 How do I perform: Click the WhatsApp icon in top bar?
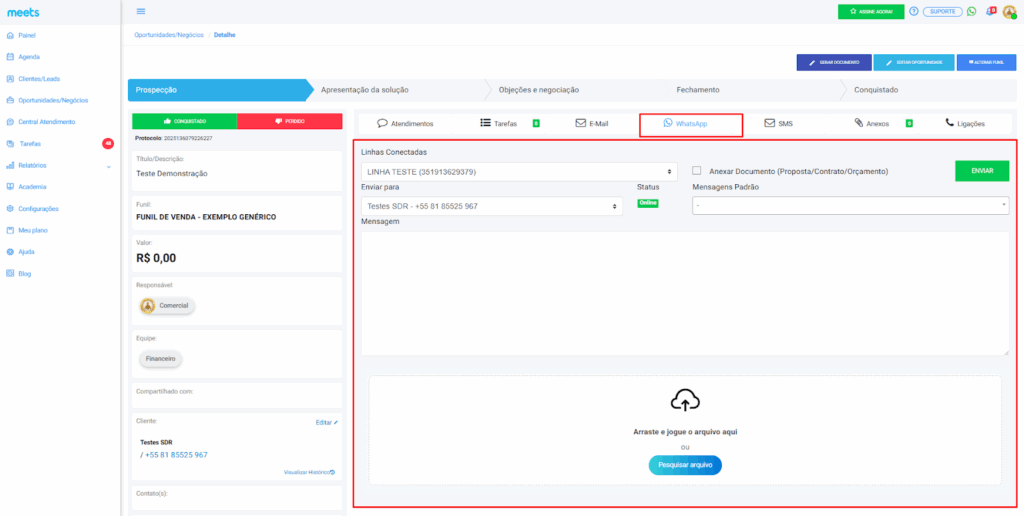click(x=971, y=11)
